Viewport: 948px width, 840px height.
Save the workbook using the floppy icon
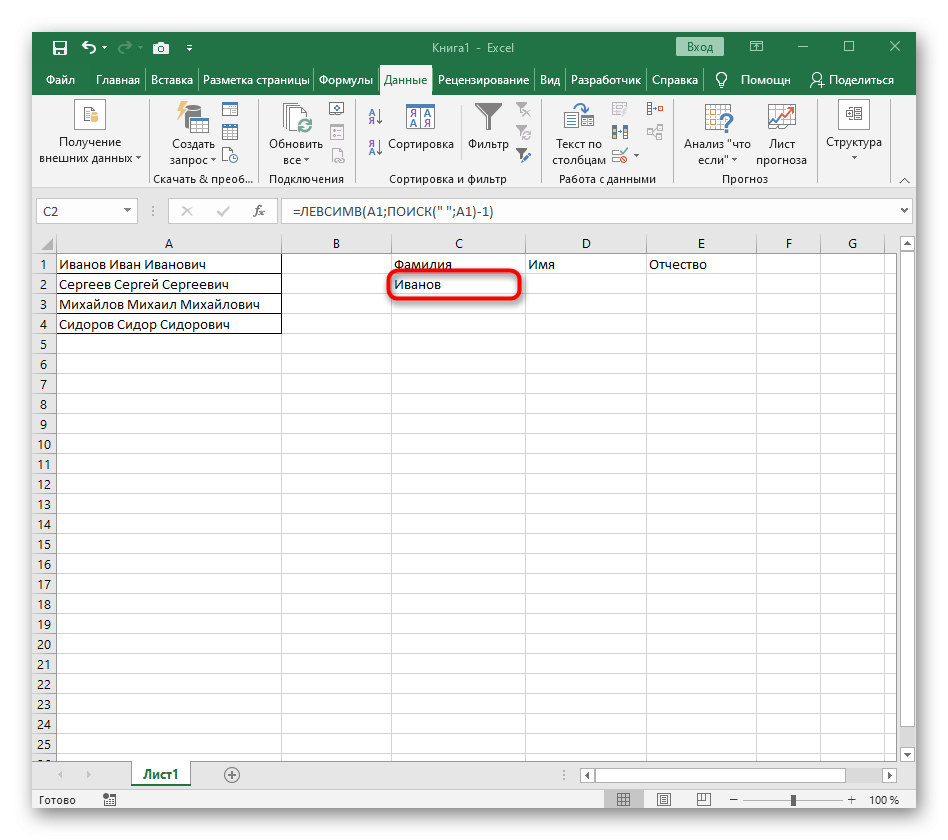pyautogui.click(x=60, y=47)
